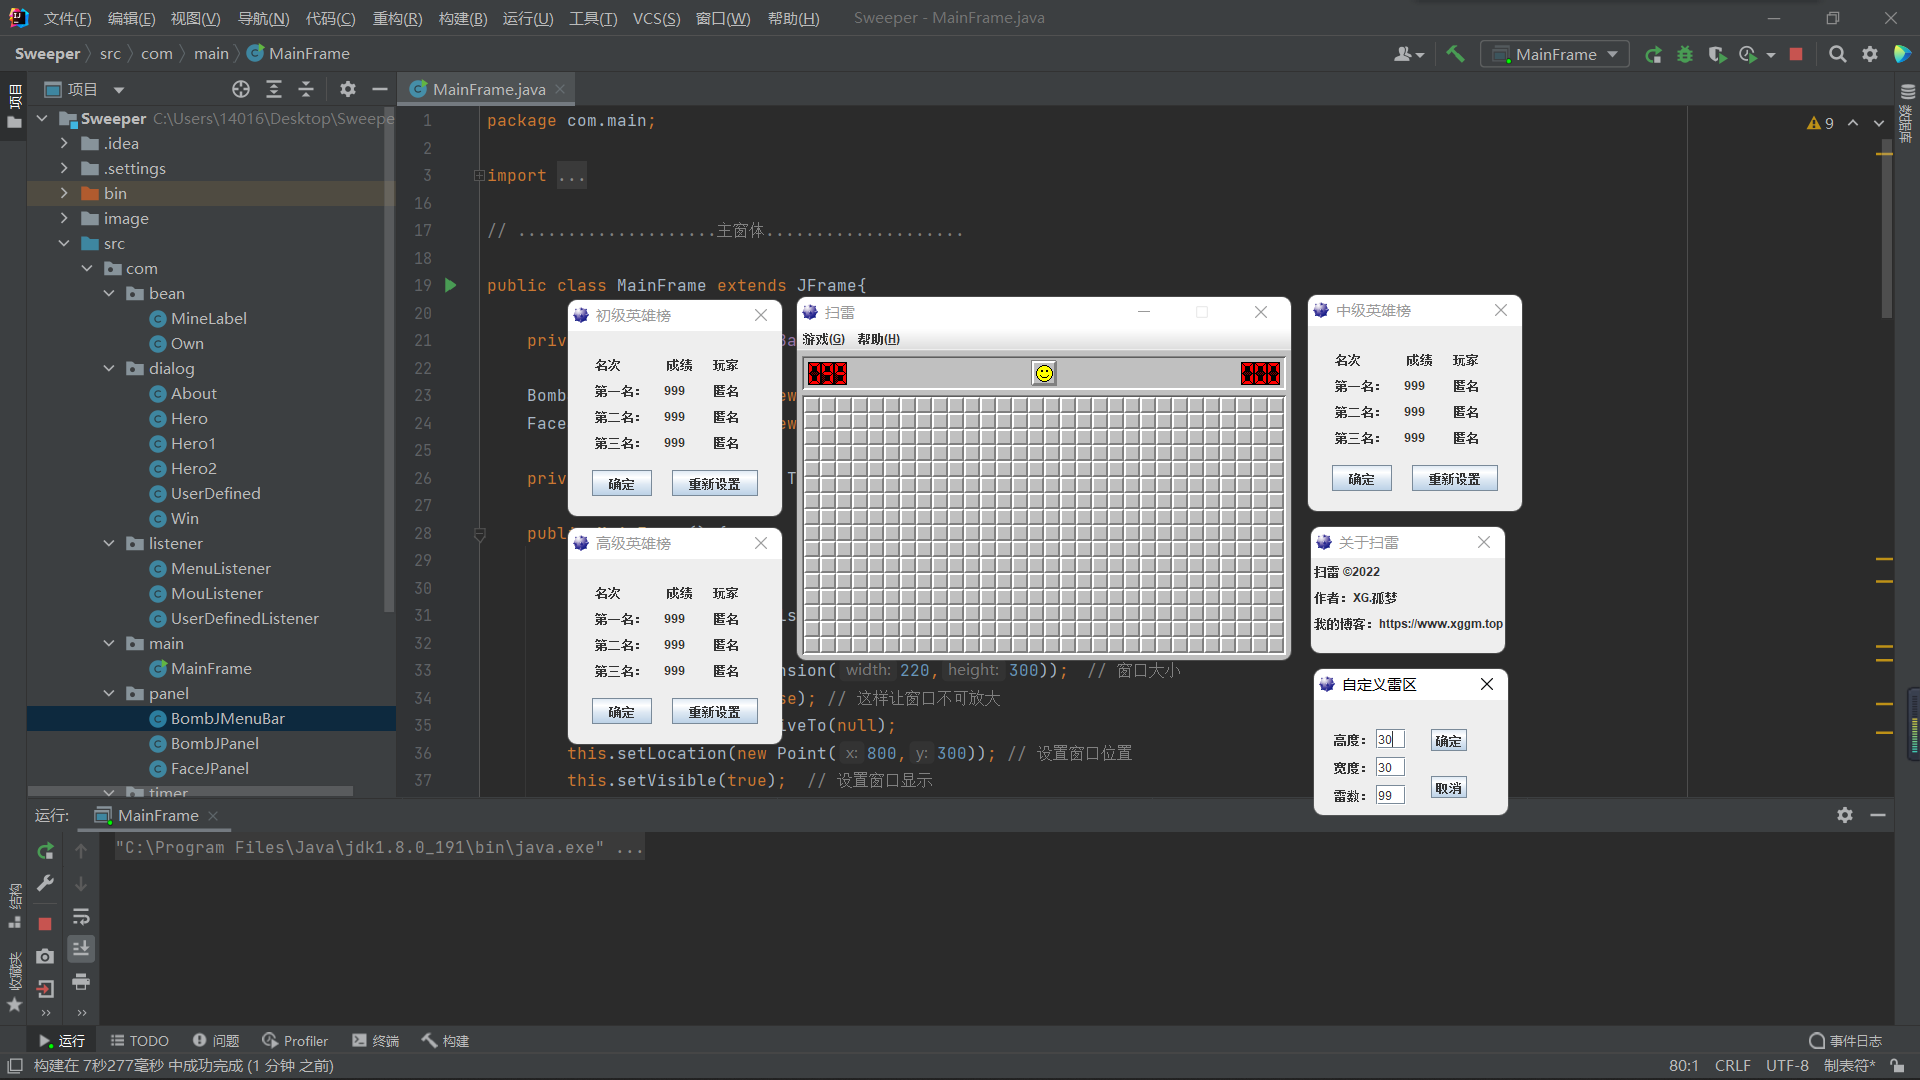This screenshot has height=1080, width=1920.
Task: Start debugging with the bug icon
Action: [1685, 54]
